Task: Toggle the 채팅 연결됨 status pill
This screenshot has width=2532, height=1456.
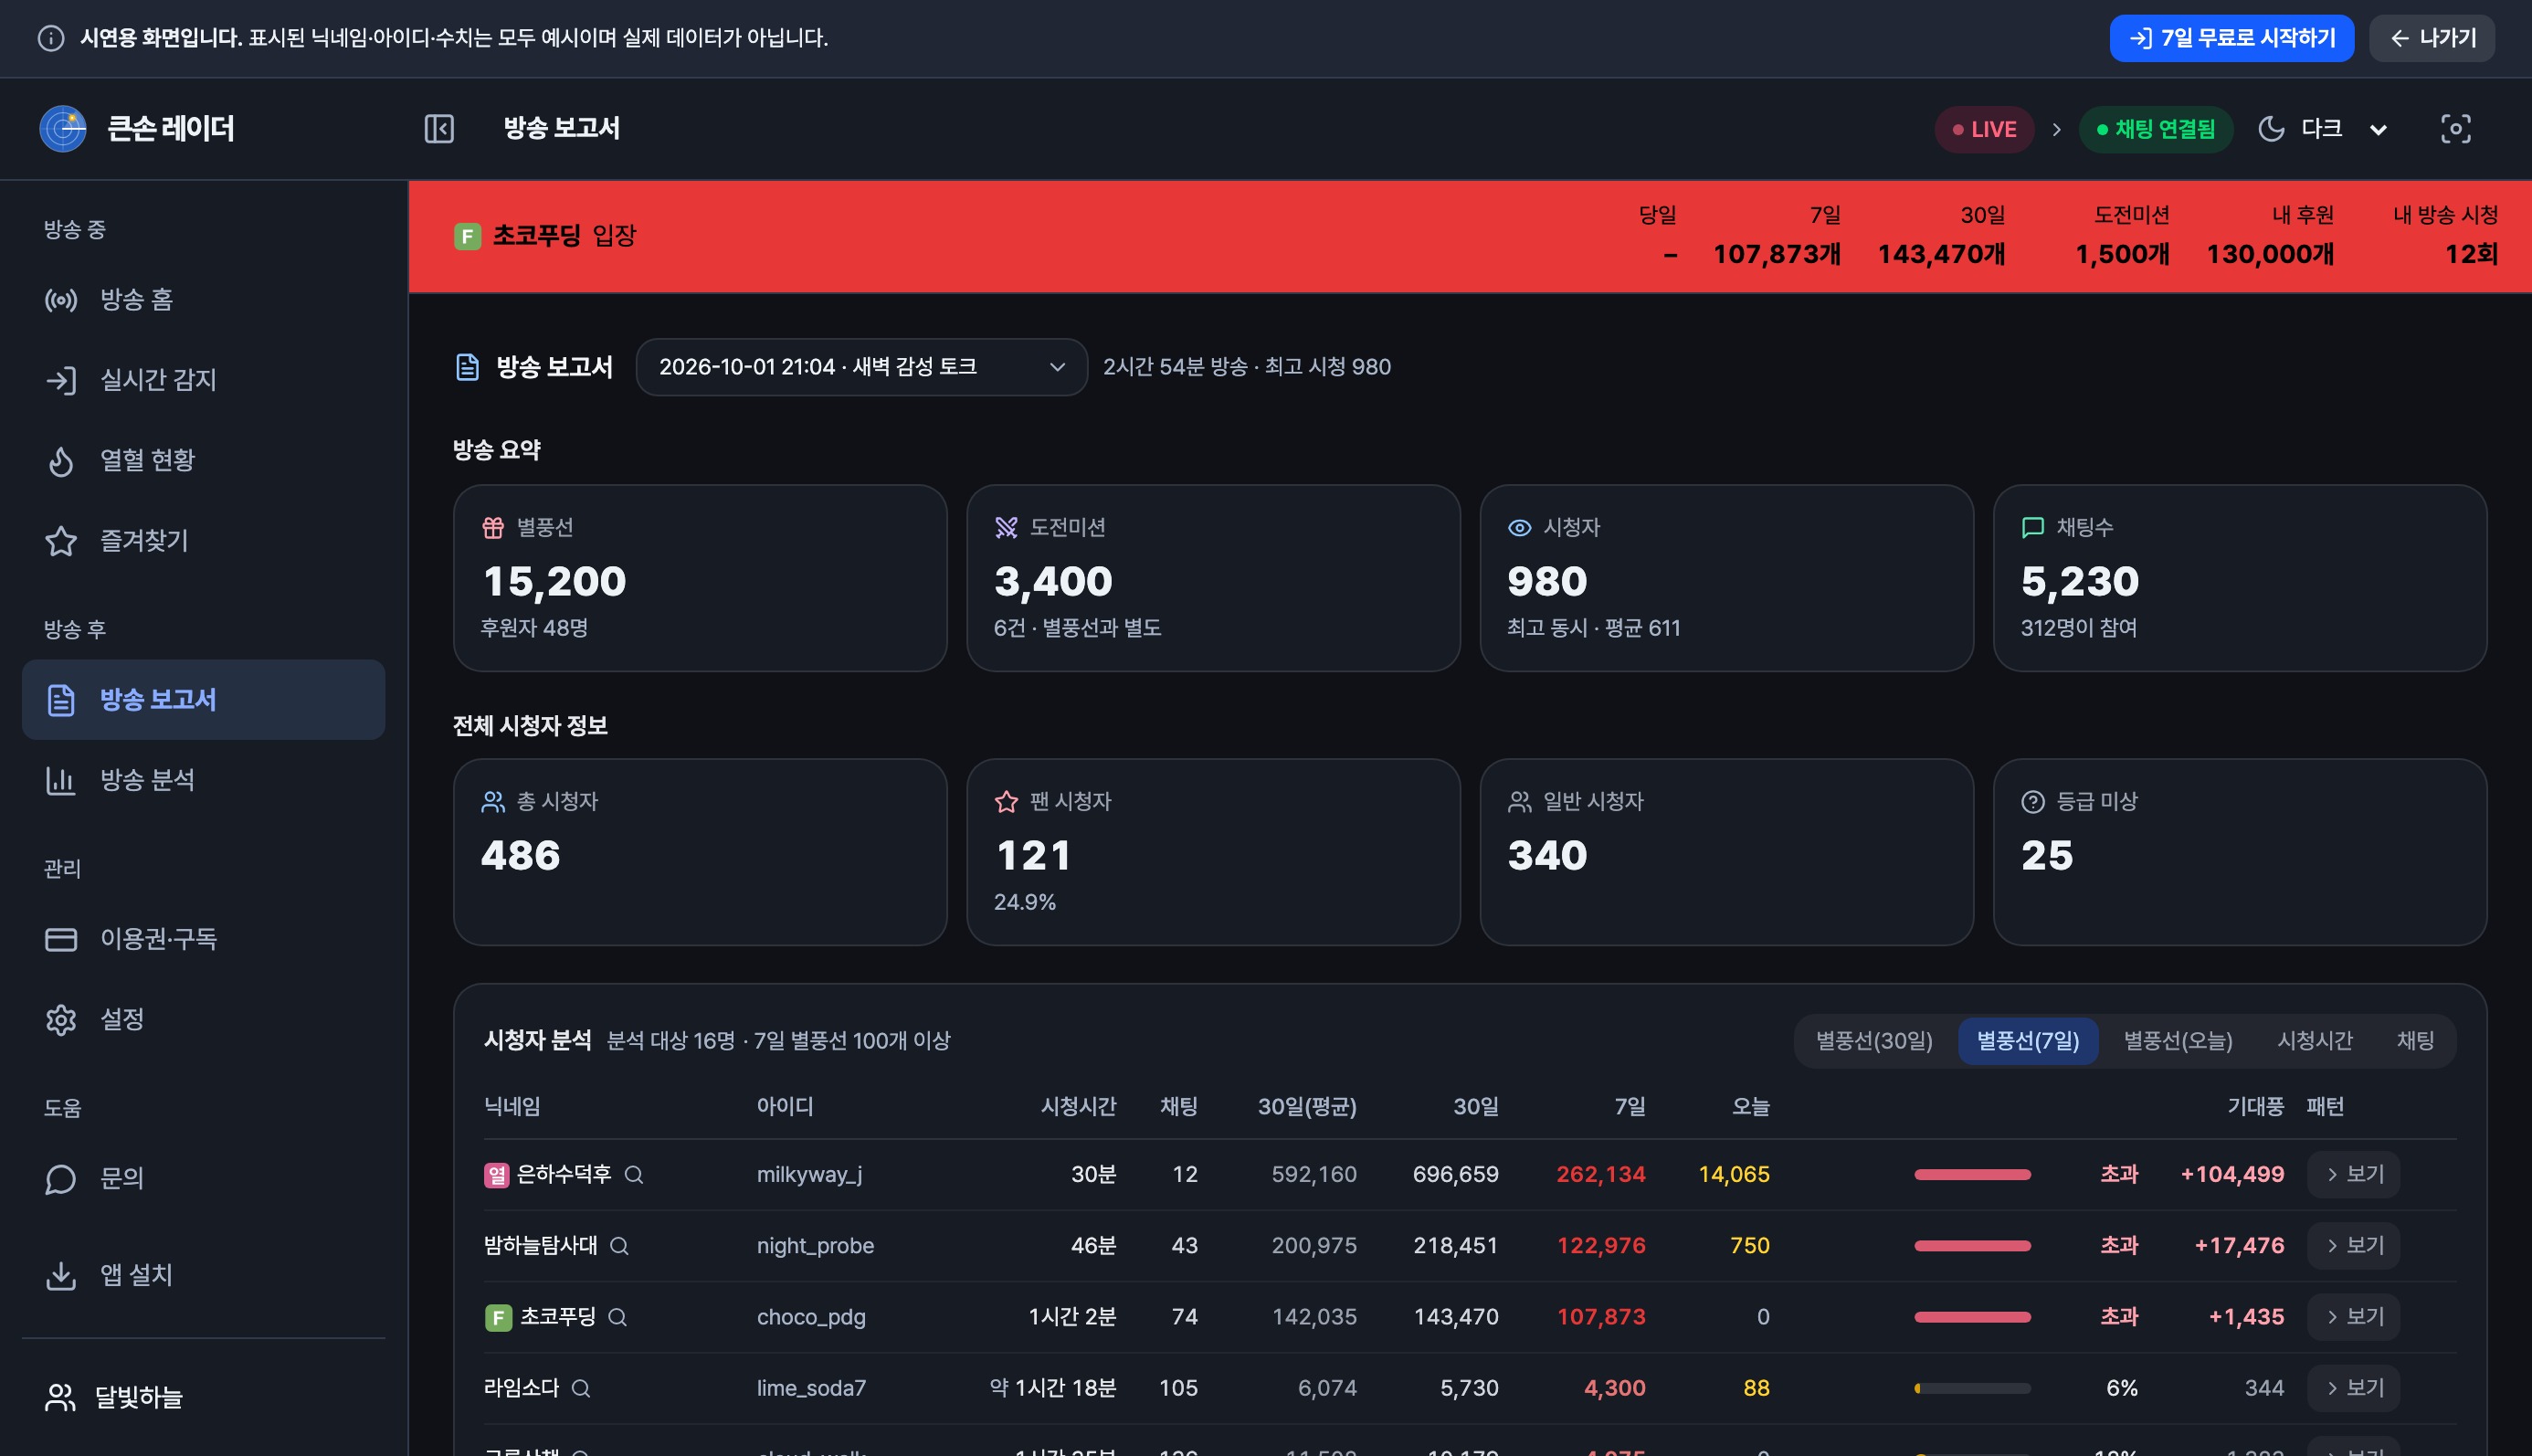Action: tap(2155, 130)
